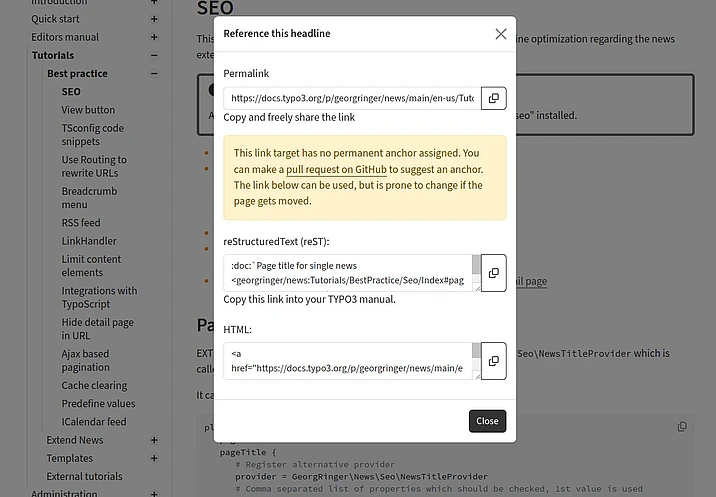Viewport: 716px width, 497px height.
Task: Click inside the HTML code text area
Action: 347,361
